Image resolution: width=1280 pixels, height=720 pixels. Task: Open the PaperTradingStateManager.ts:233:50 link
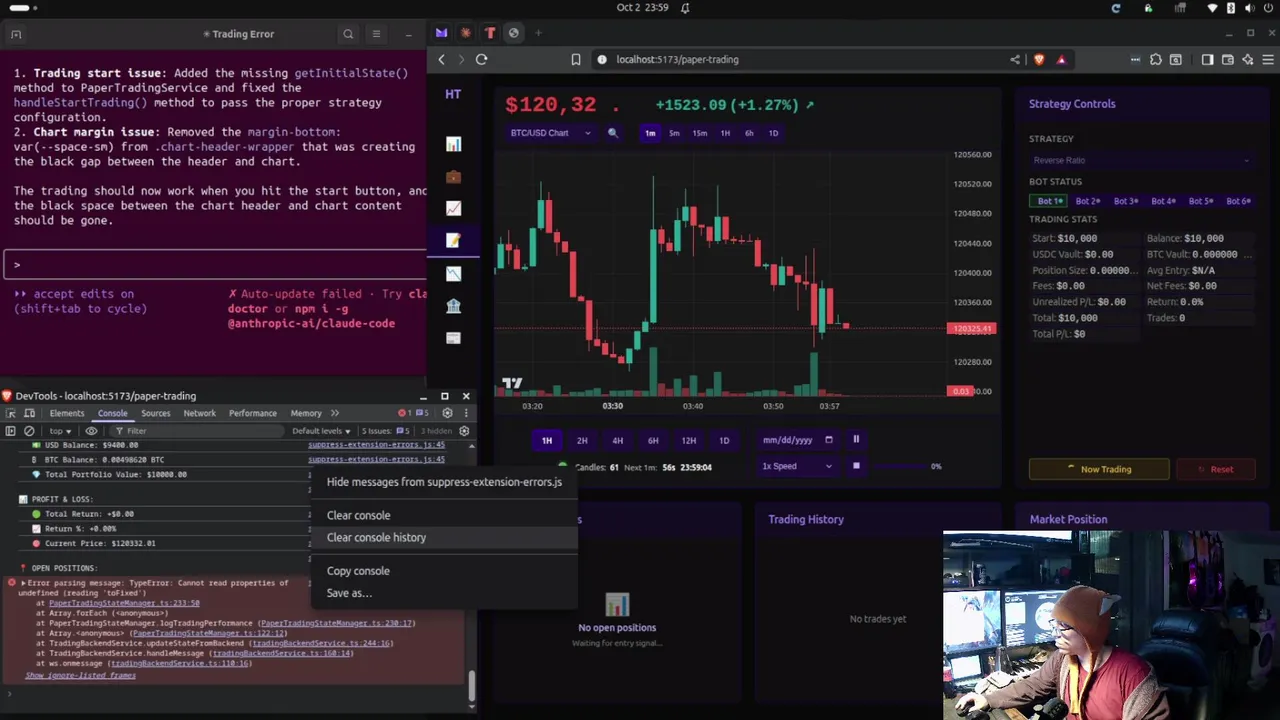tap(124, 603)
